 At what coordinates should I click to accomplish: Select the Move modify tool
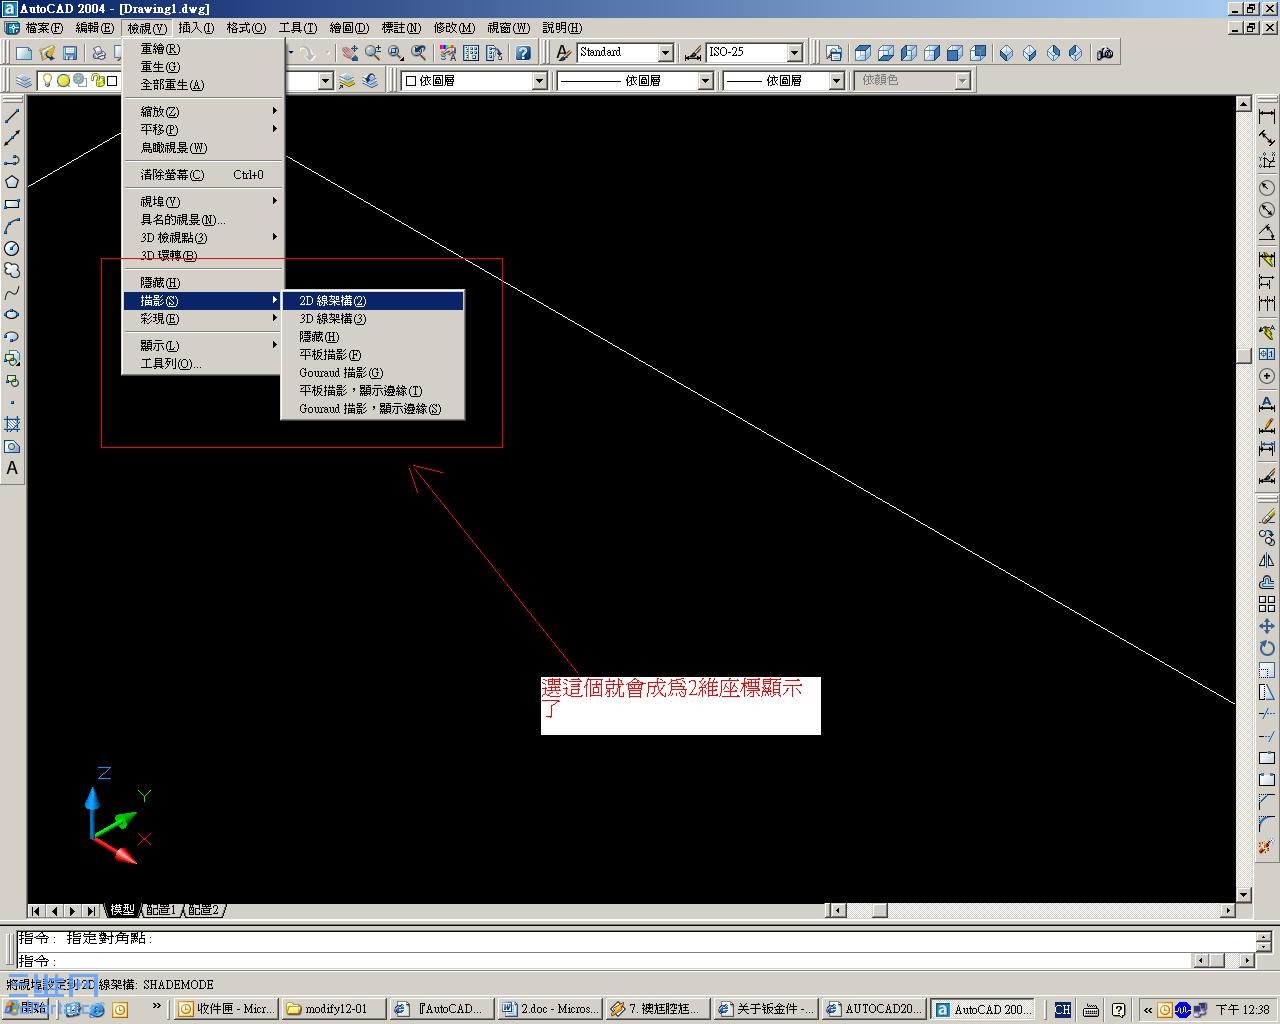click(1267, 626)
